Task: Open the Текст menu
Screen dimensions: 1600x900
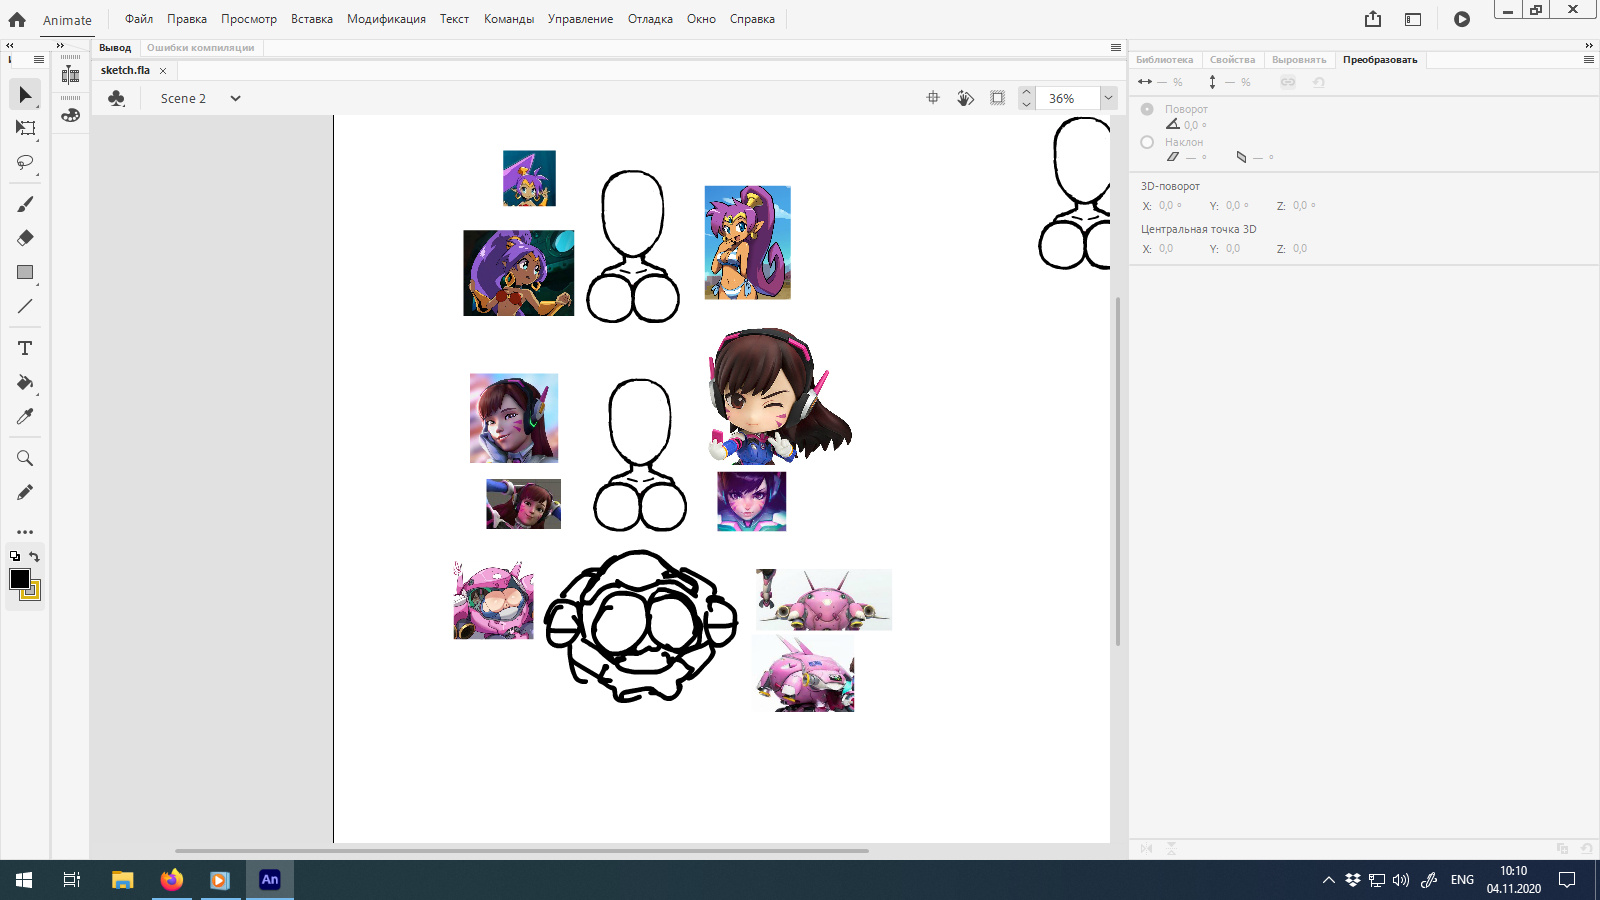Action: click(x=454, y=19)
